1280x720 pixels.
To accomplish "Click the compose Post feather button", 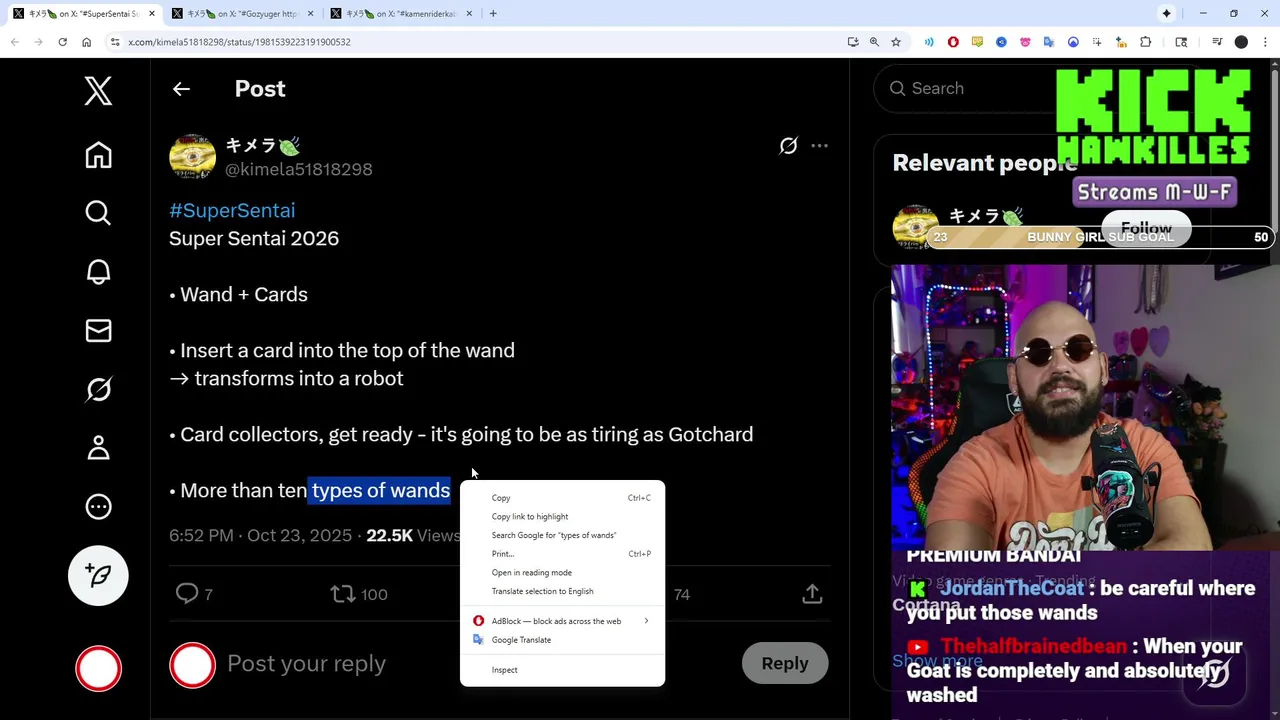I will [x=98, y=575].
